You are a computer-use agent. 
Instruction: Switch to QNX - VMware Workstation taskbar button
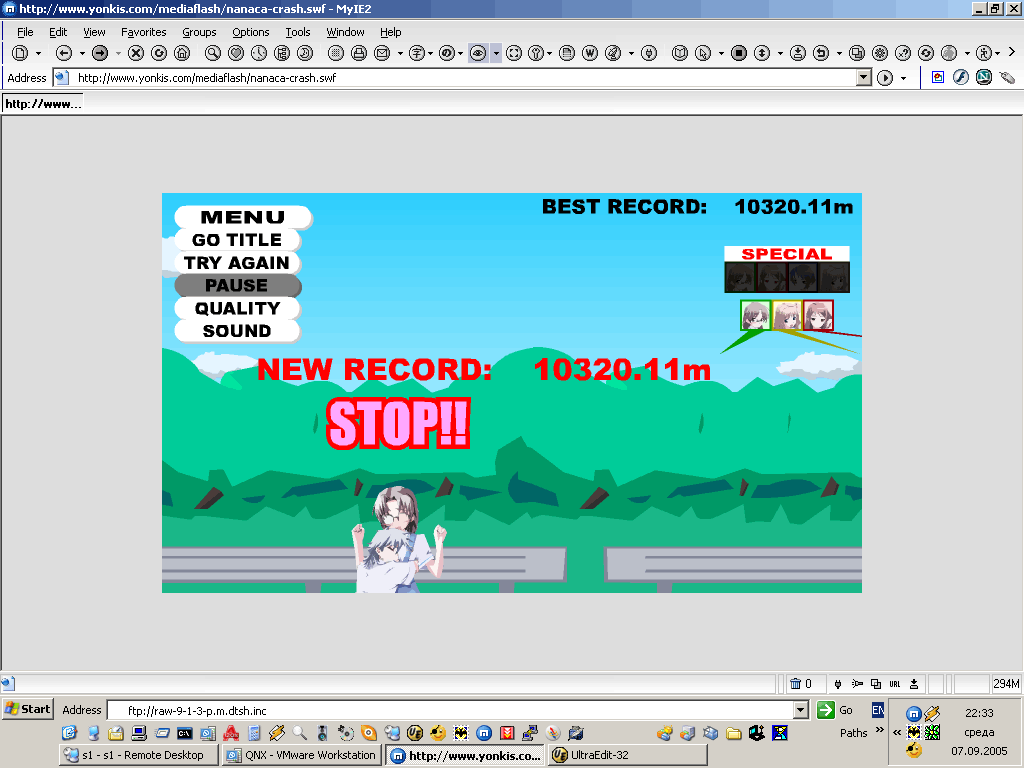302,755
